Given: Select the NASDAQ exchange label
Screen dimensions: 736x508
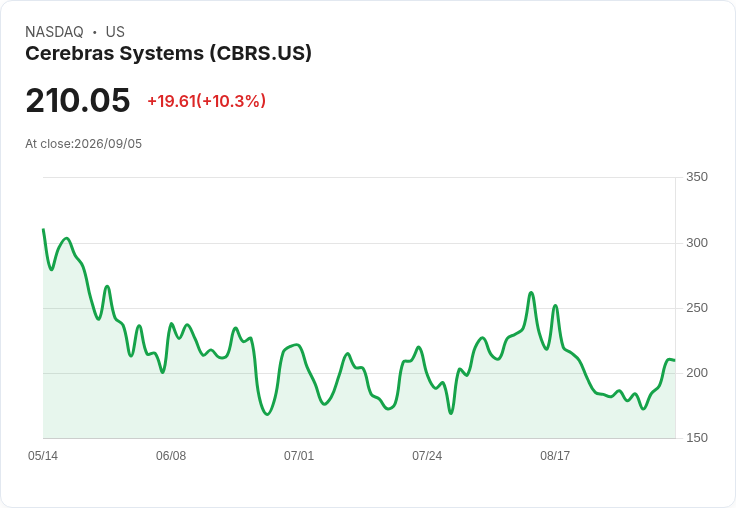Looking at the screenshot, I should (54, 32).
